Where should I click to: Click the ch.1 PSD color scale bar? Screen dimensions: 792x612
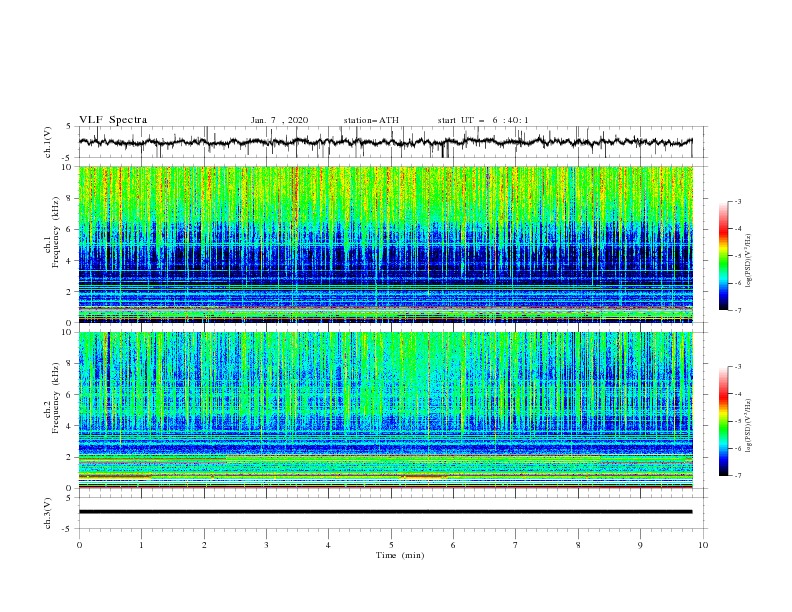[723, 256]
